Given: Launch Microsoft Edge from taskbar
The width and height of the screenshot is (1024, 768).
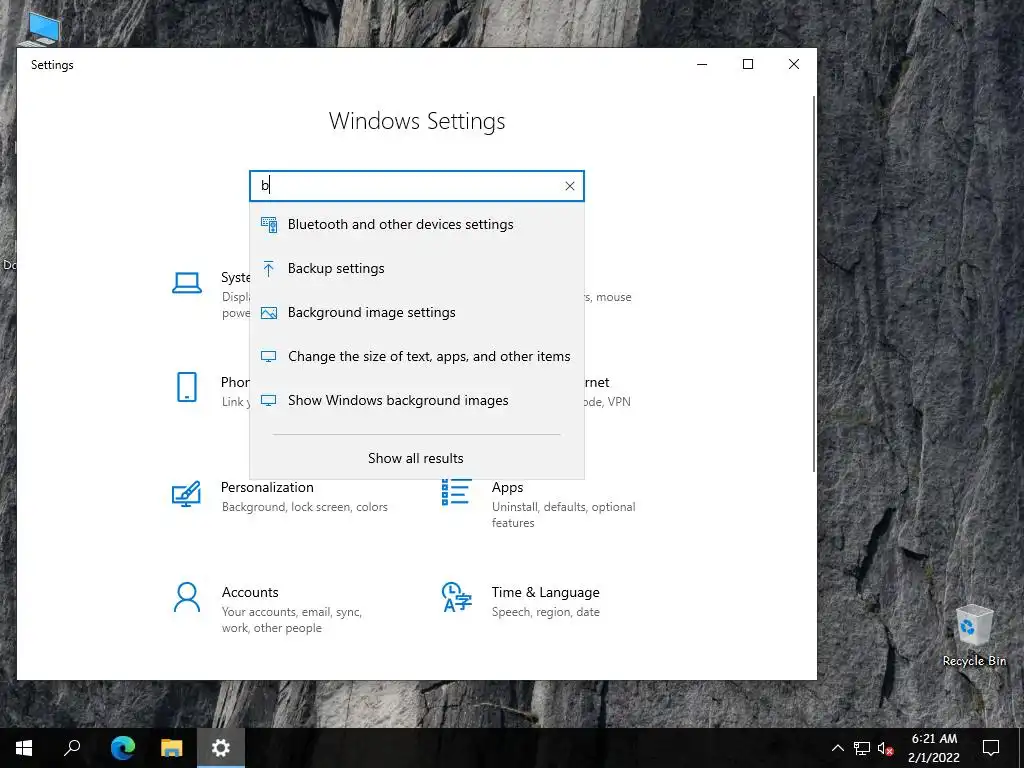Looking at the screenshot, I should 123,748.
